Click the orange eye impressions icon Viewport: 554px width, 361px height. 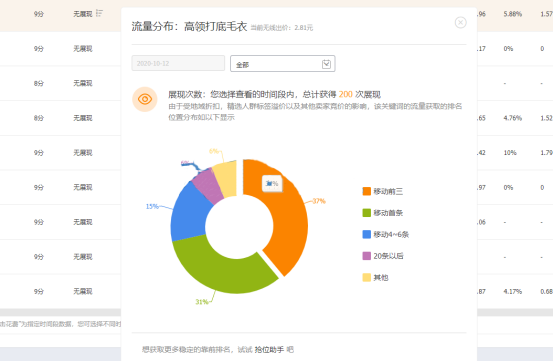point(145,99)
